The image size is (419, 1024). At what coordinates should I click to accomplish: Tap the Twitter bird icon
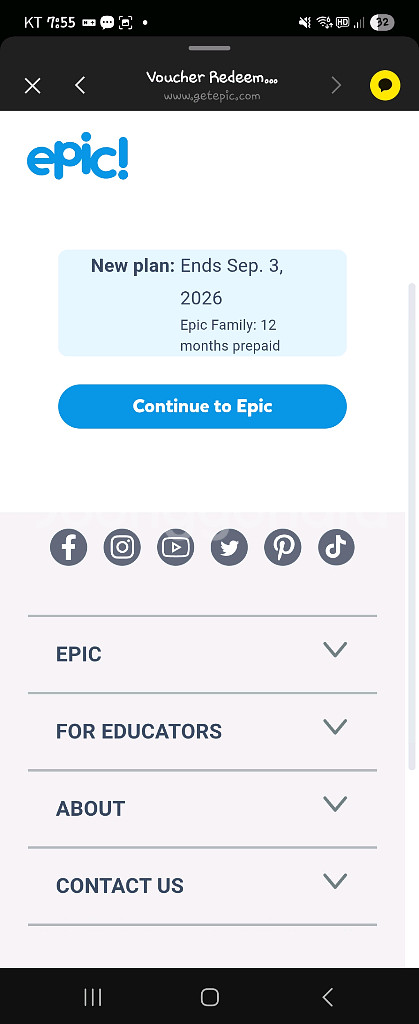(x=229, y=547)
